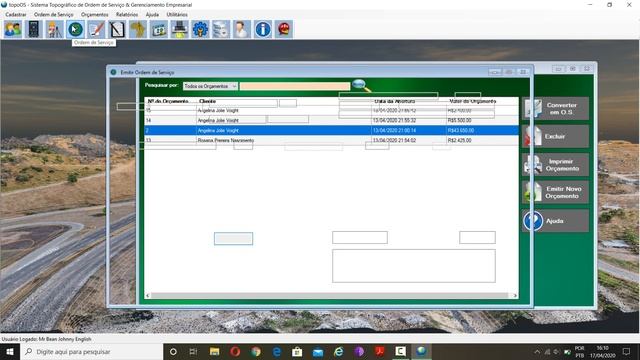Click the Ordem de Serviço green cursor icon
The height and width of the screenshot is (360, 640).
click(76, 29)
